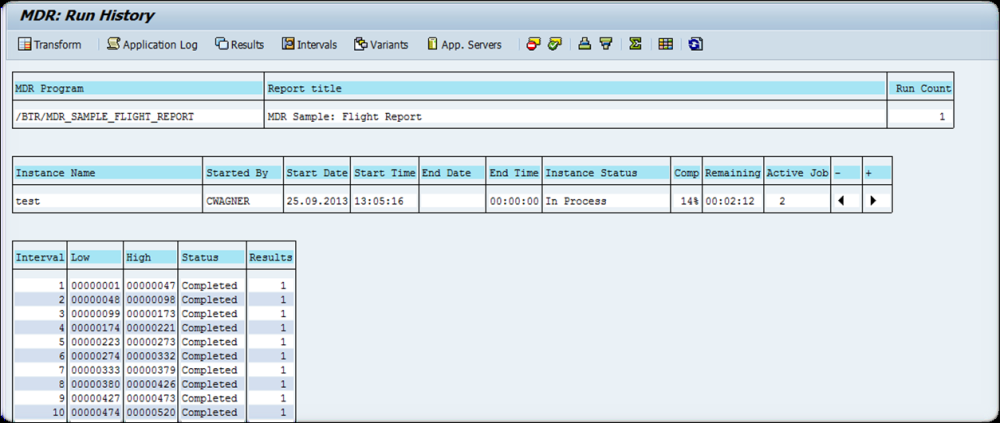
Task: Click the End Time column header
Action: (513, 173)
